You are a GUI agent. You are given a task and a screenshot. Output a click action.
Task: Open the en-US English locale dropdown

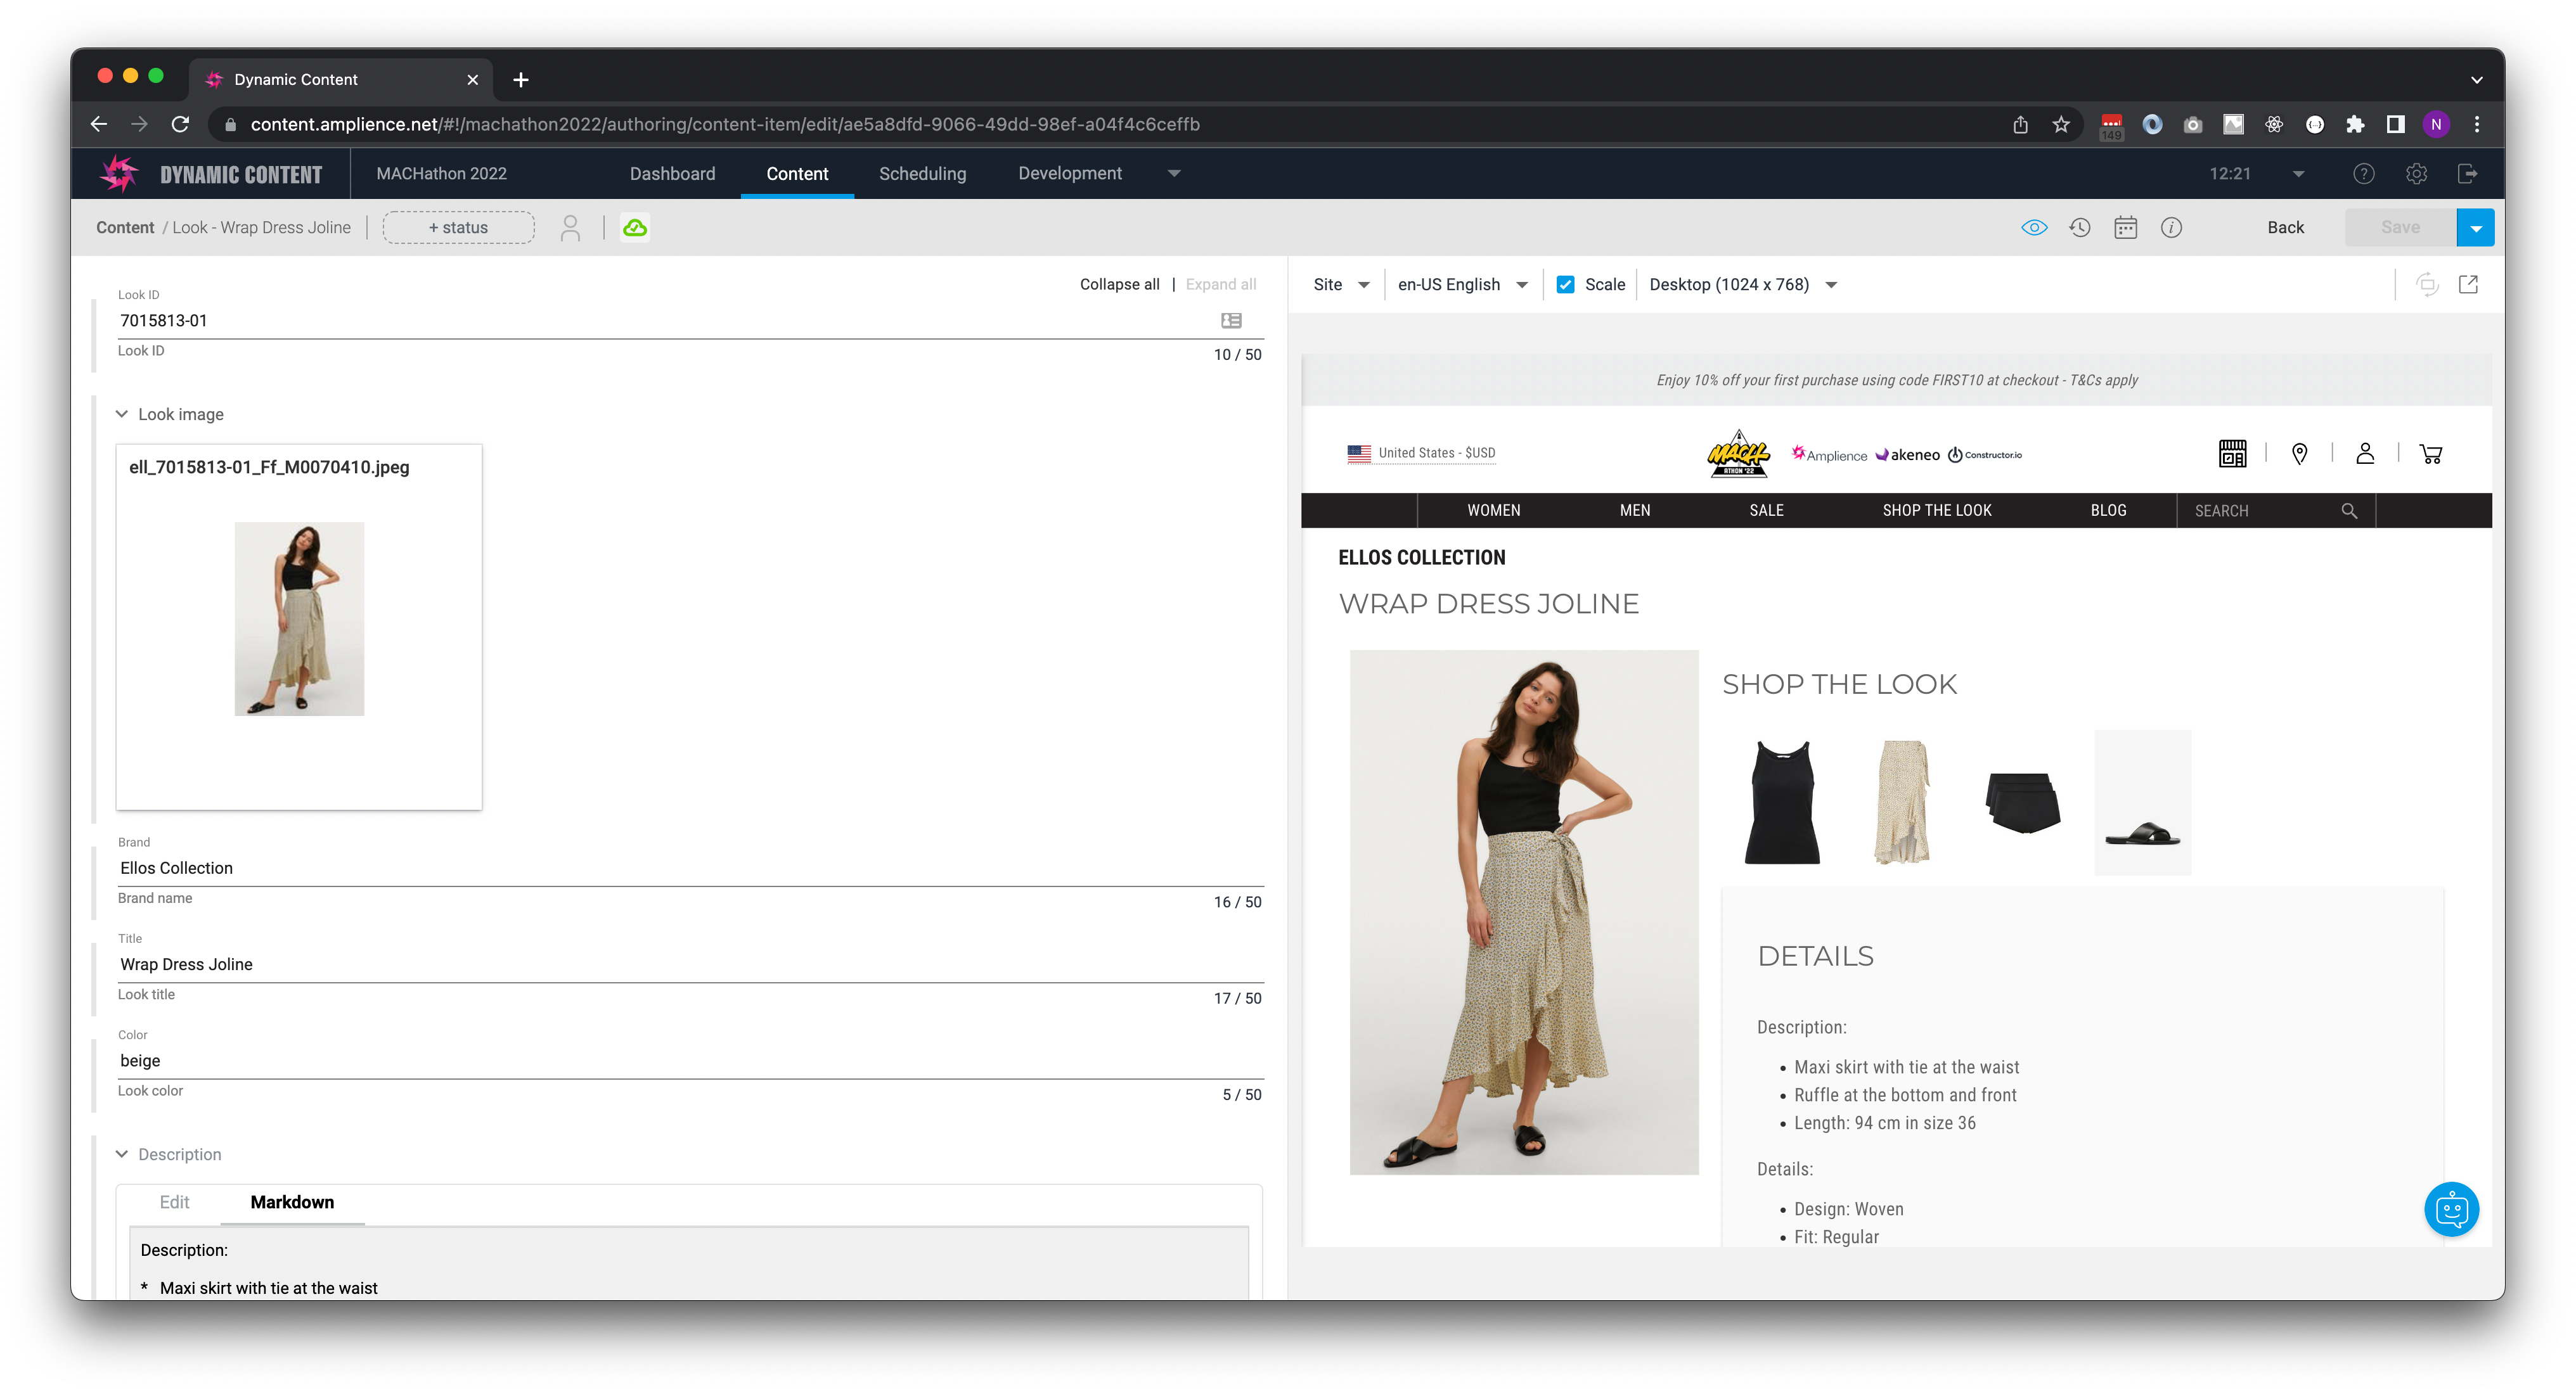[1460, 284]
